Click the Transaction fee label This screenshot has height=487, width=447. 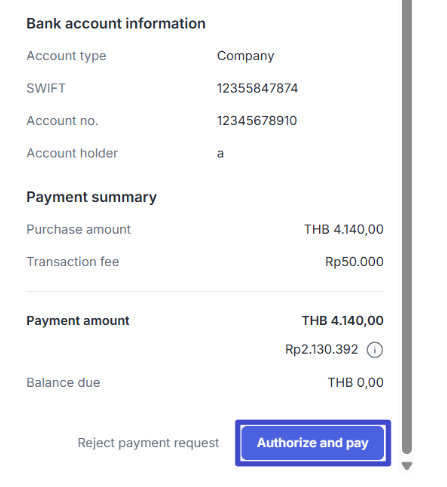73,262
